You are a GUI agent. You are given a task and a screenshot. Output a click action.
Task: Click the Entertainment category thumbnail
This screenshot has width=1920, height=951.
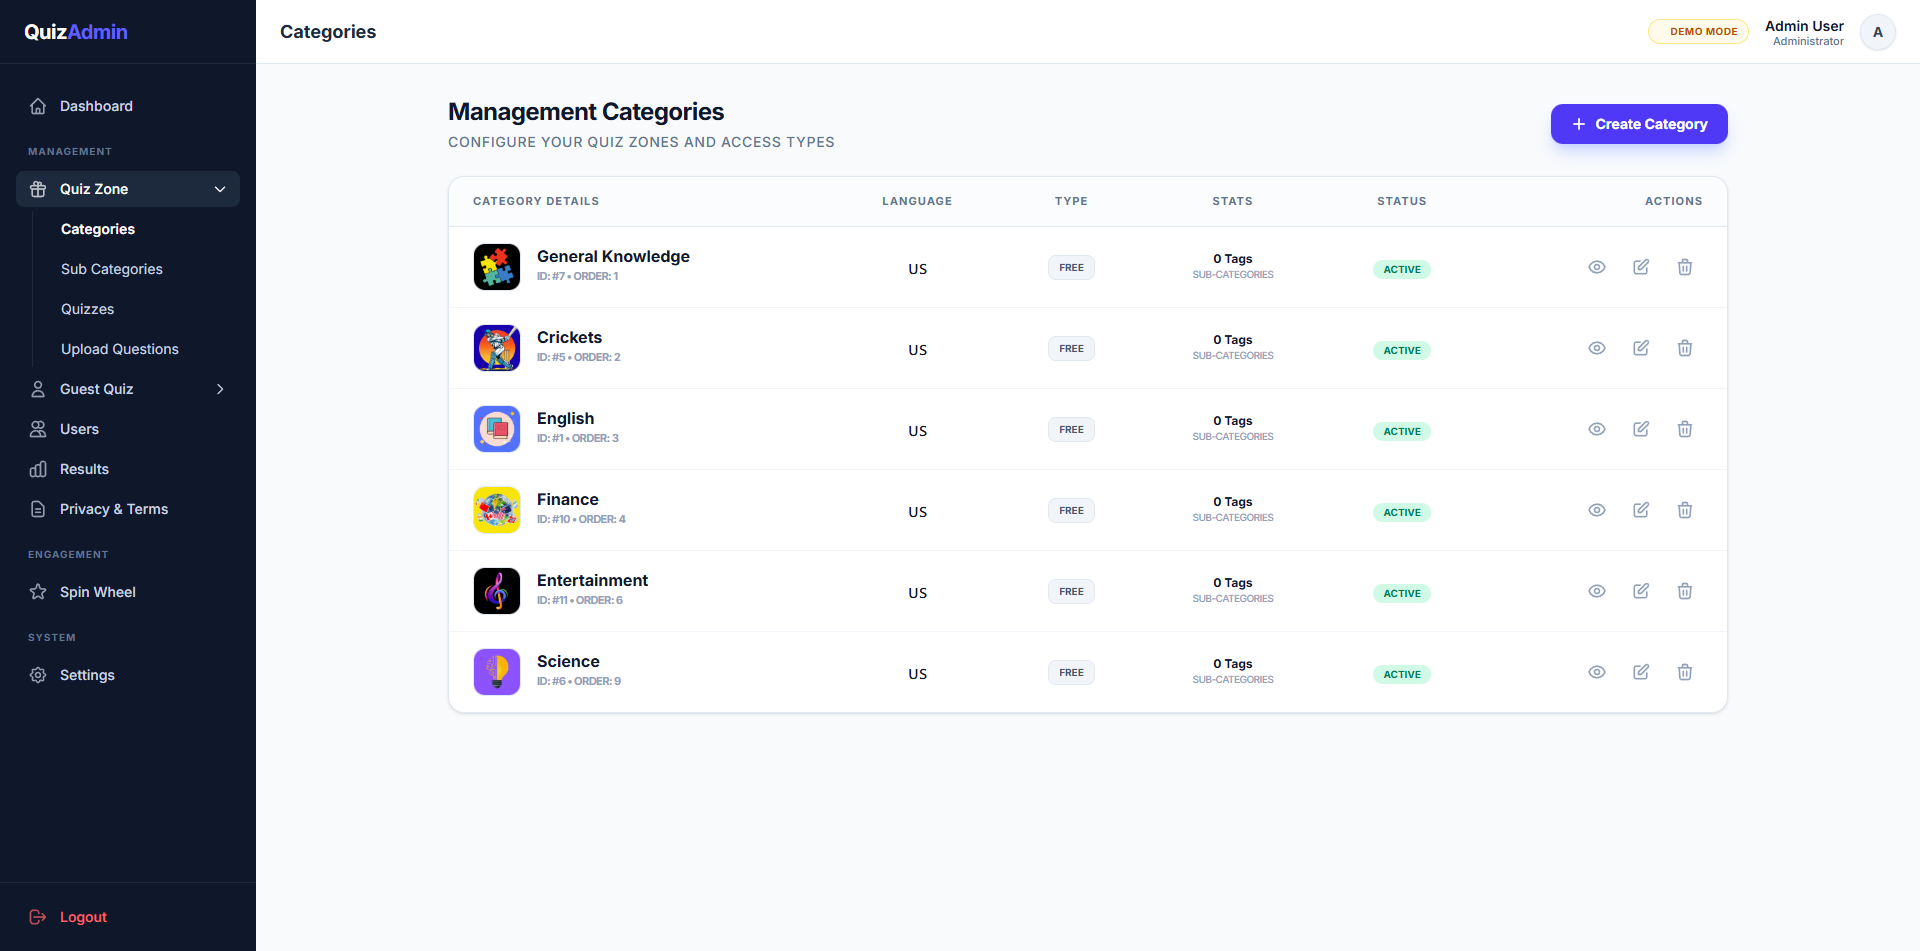coord(497,591)
